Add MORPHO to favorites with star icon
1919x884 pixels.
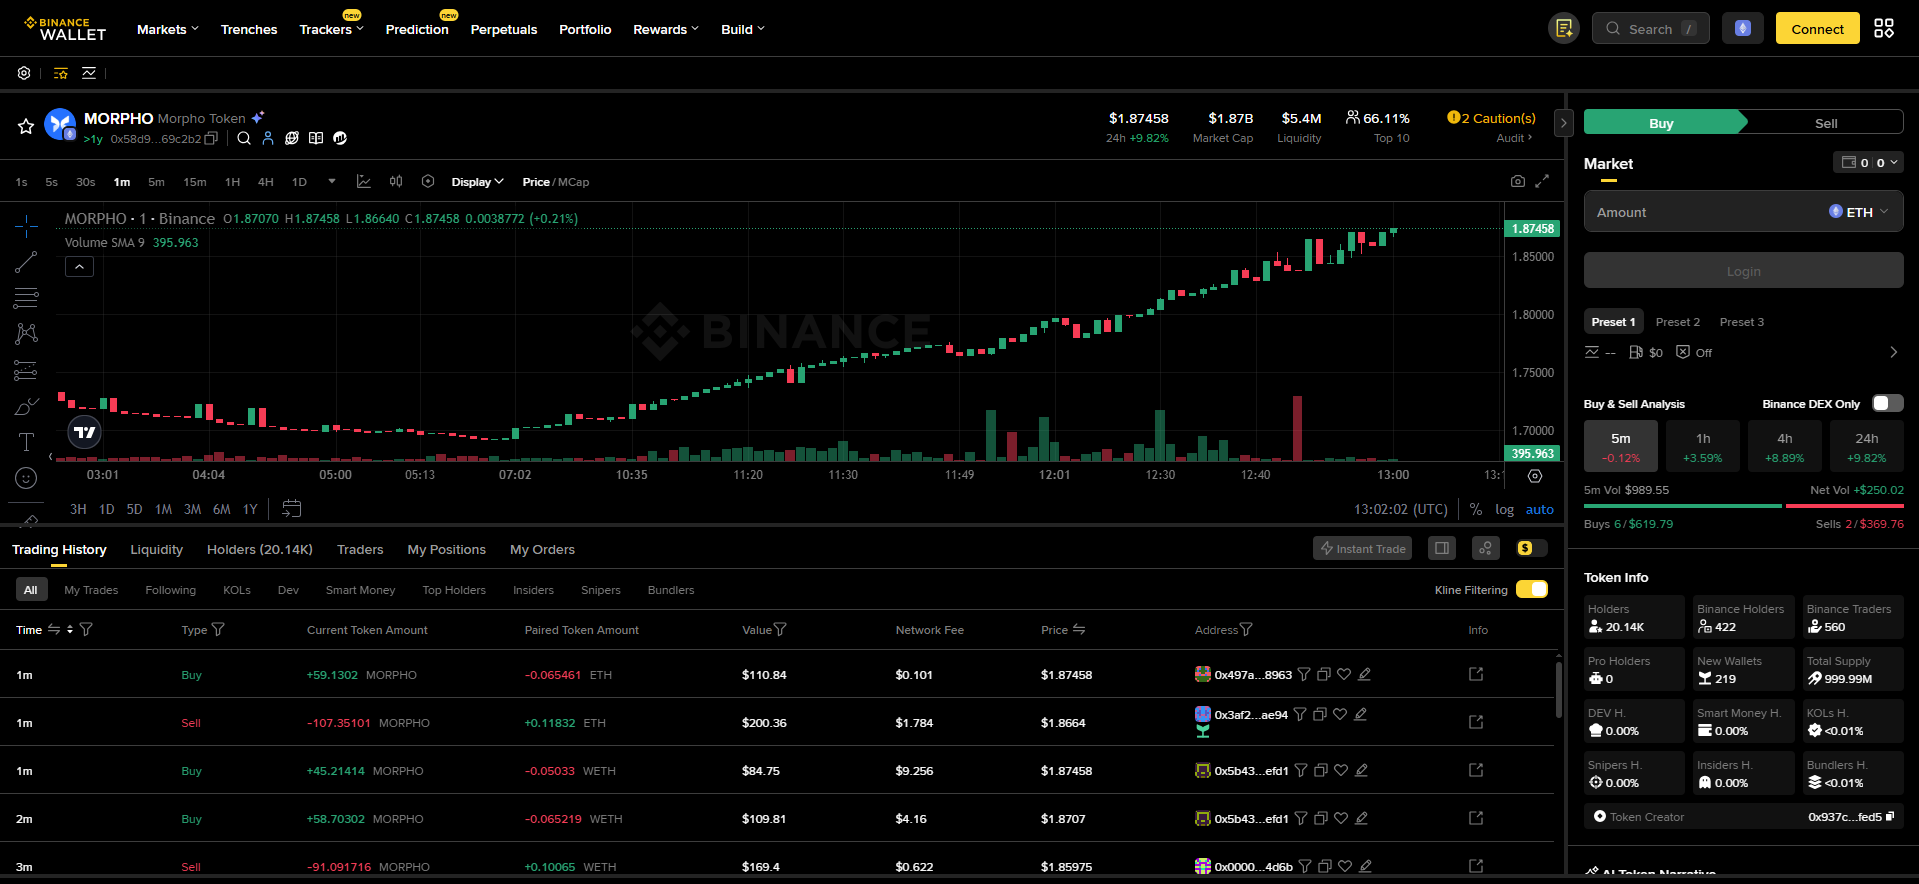[26, 126]
